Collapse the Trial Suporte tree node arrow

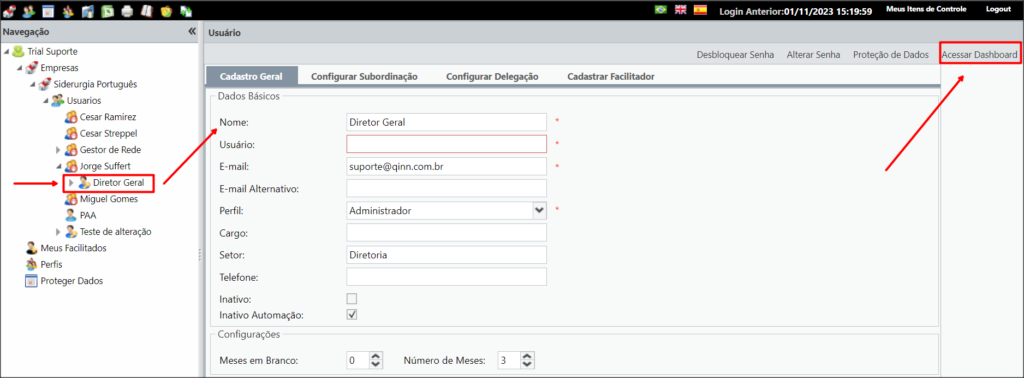coord(6,51)
